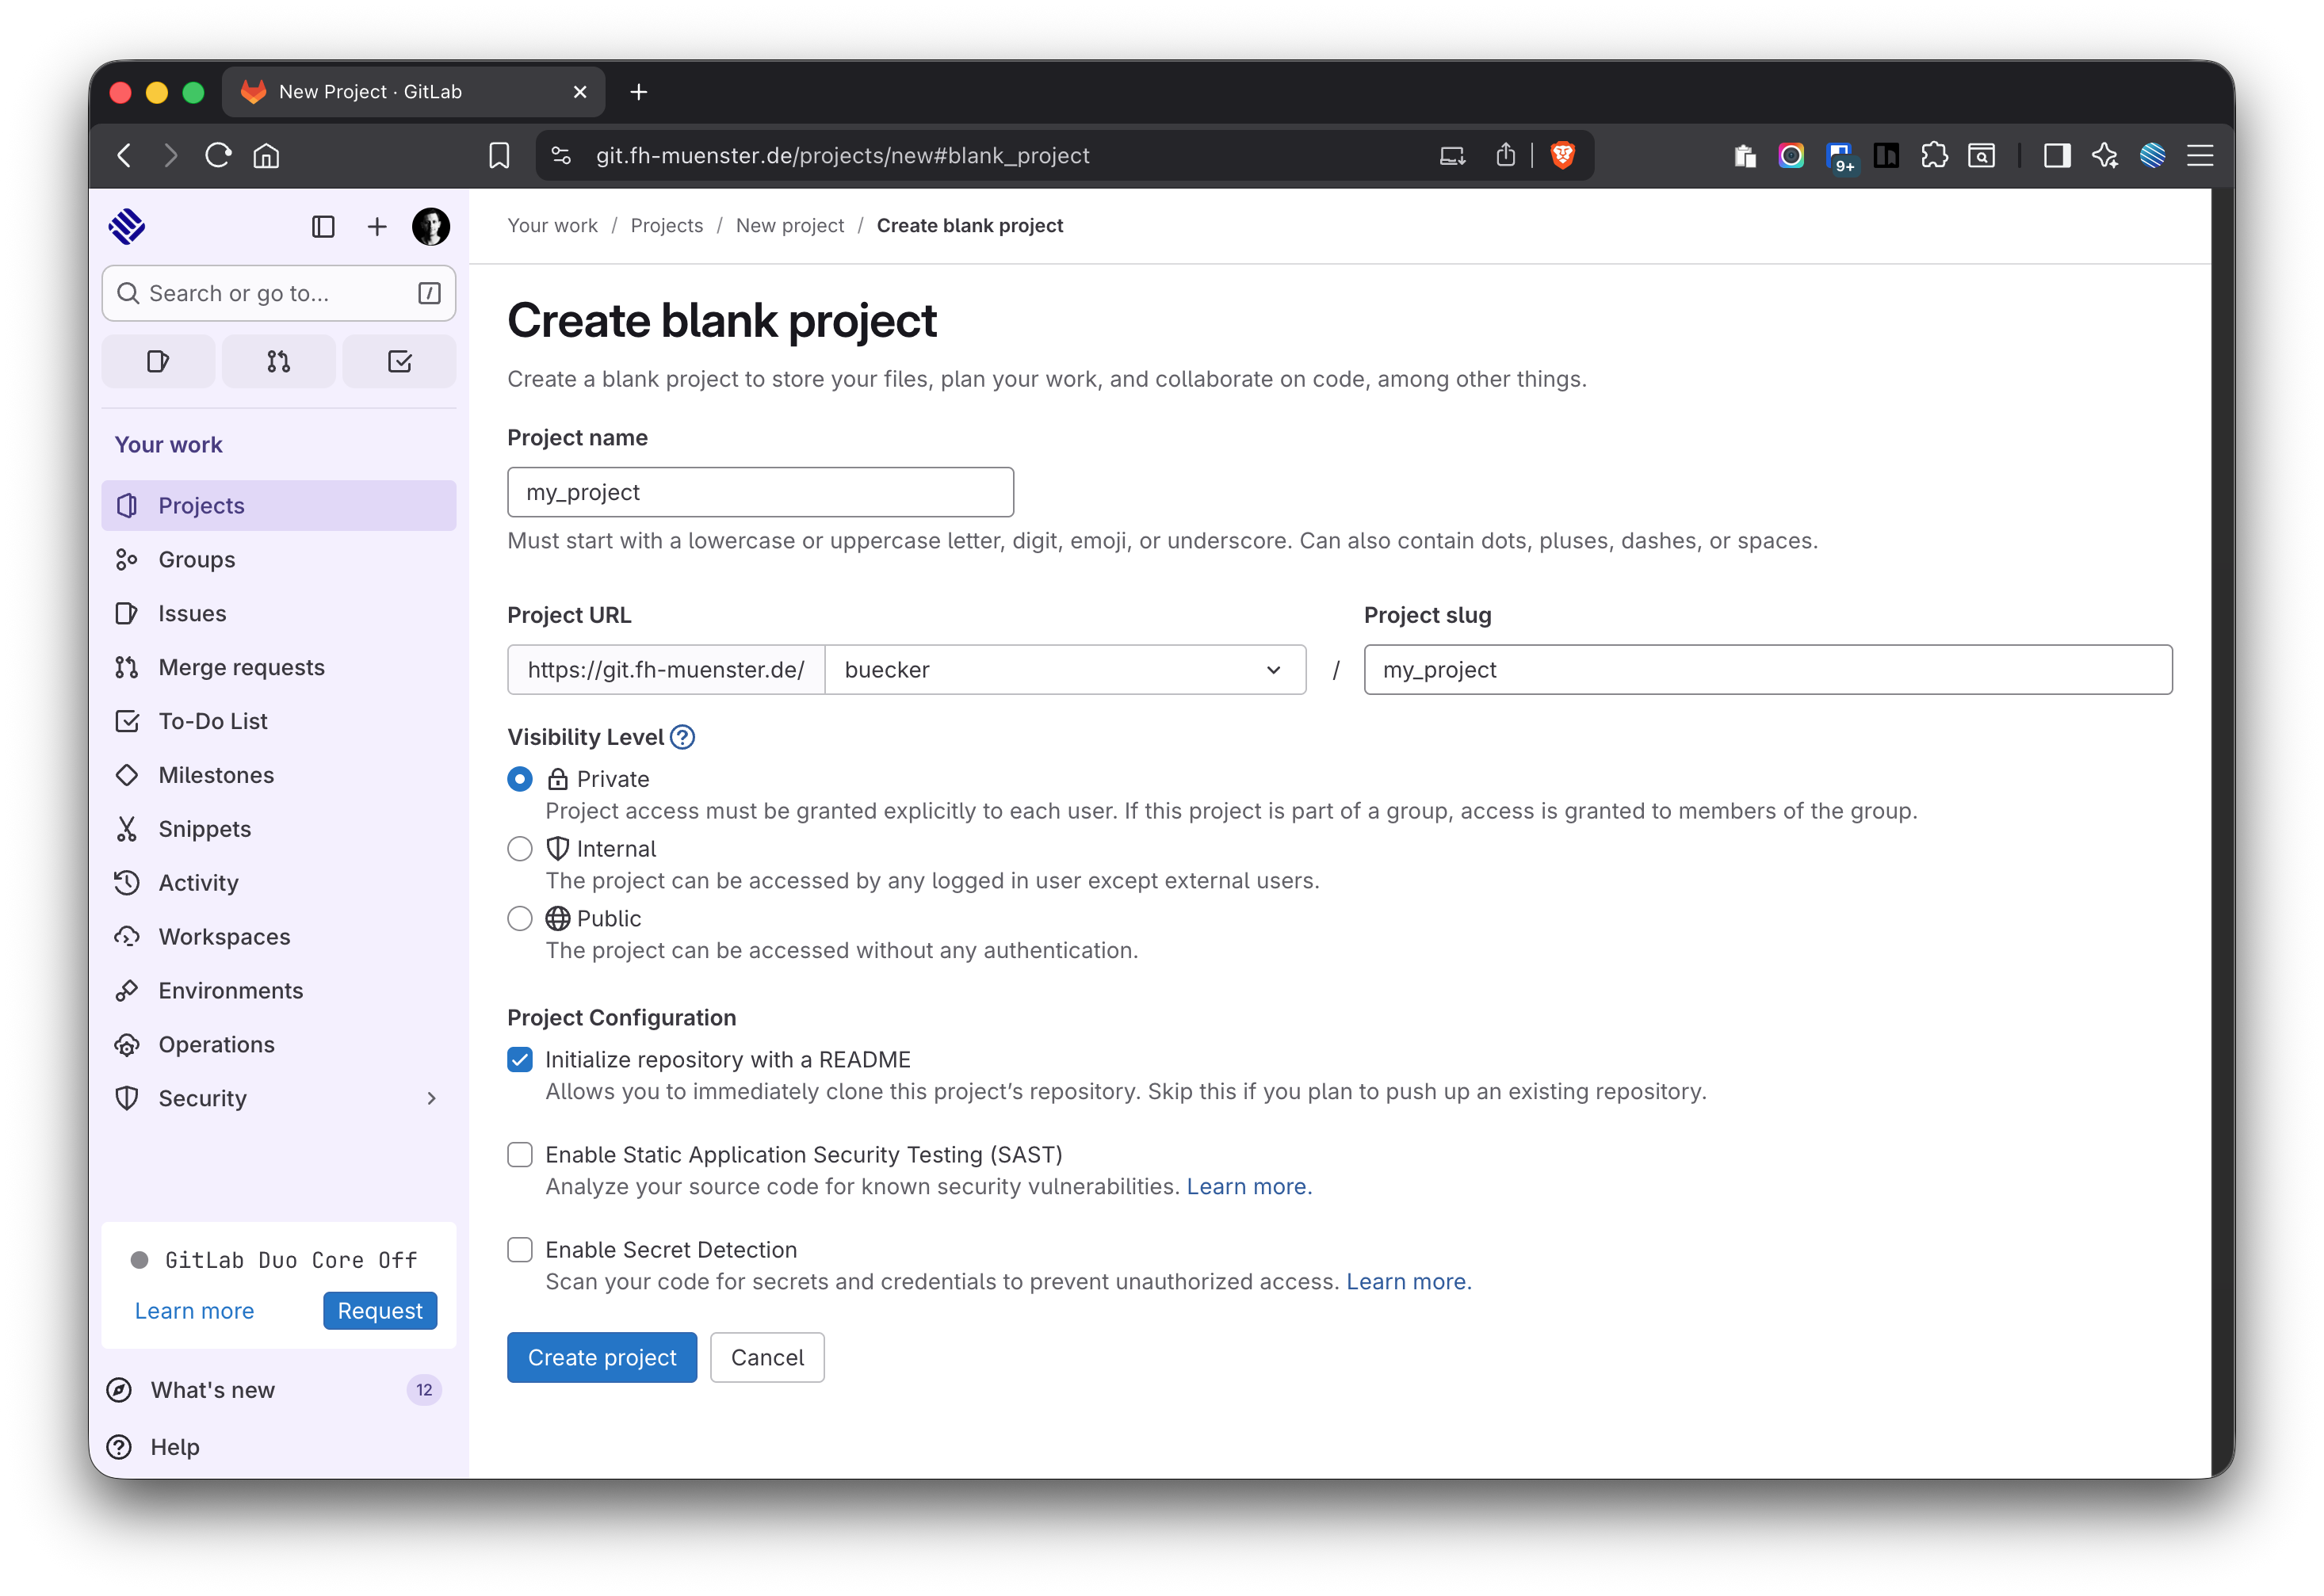Viewport: 2324px width, 1596px height.
Task: Click Visibility Level help question icon
Action: click(x=683, y=737)
